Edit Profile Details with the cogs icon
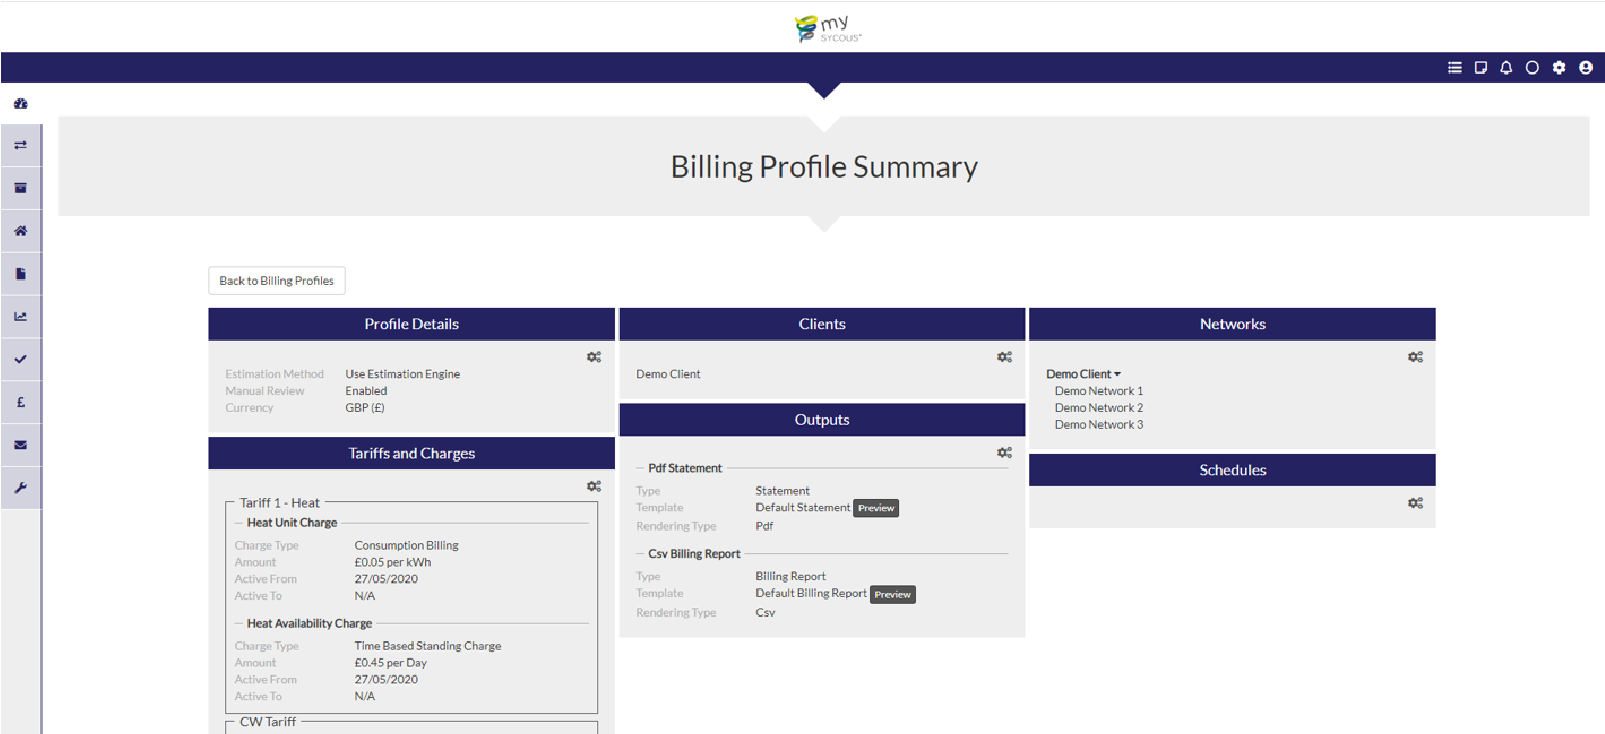This screenshot has width=1605, height=734. click(594, 357)
